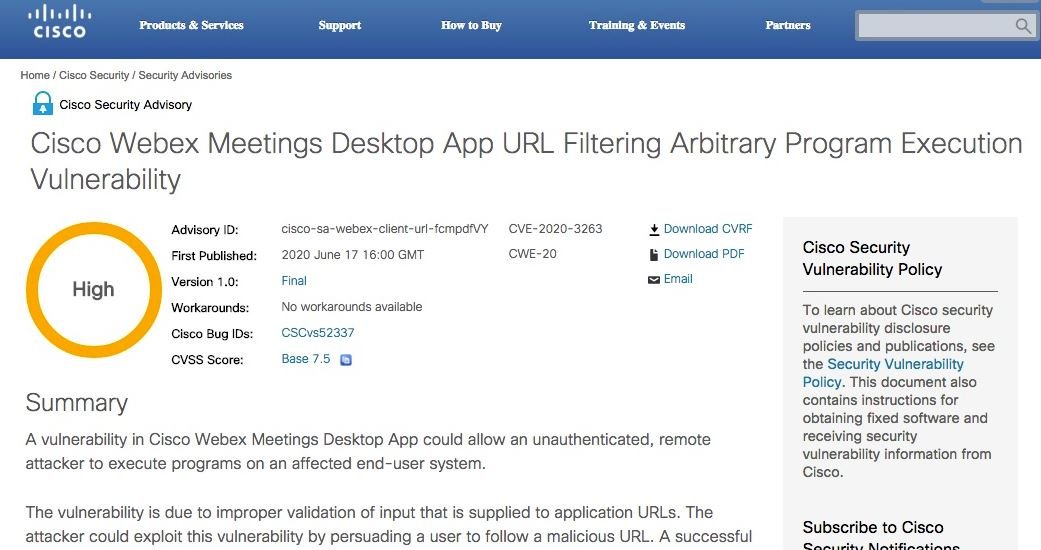Open the Final version link

pyautogui.click(x=294, y=281)
